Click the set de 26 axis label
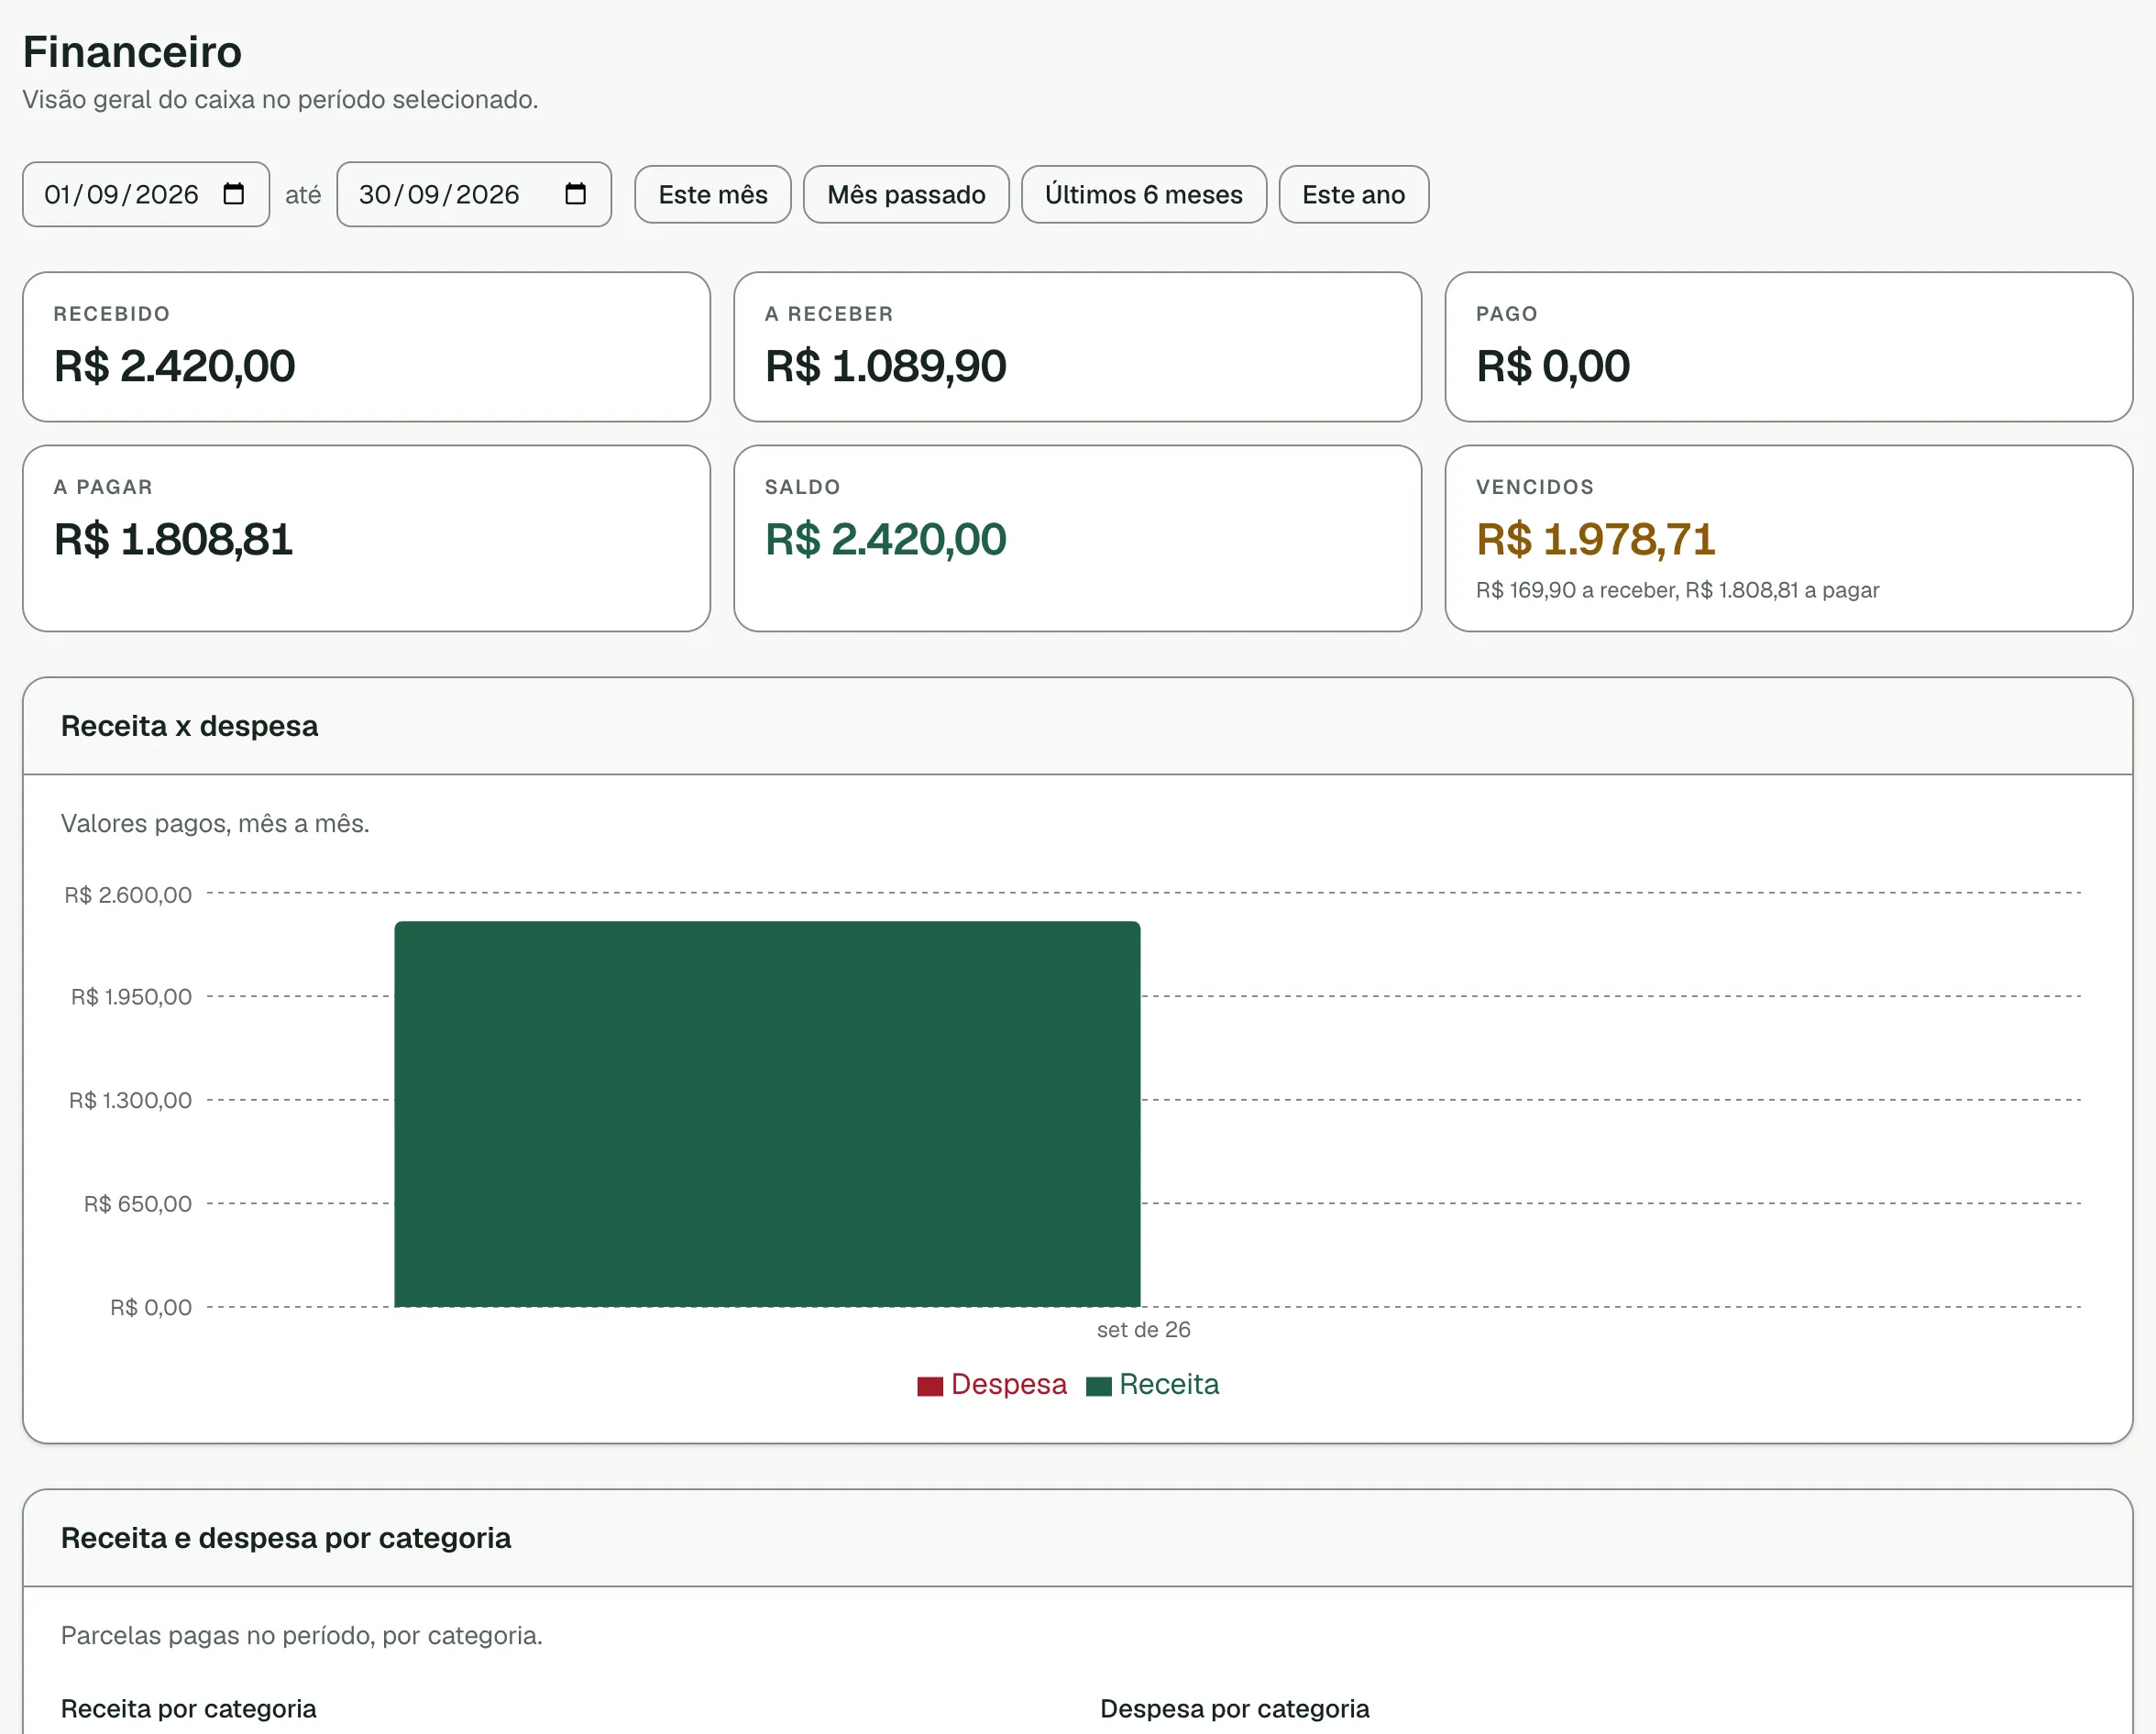 tap(1144, 1330)
